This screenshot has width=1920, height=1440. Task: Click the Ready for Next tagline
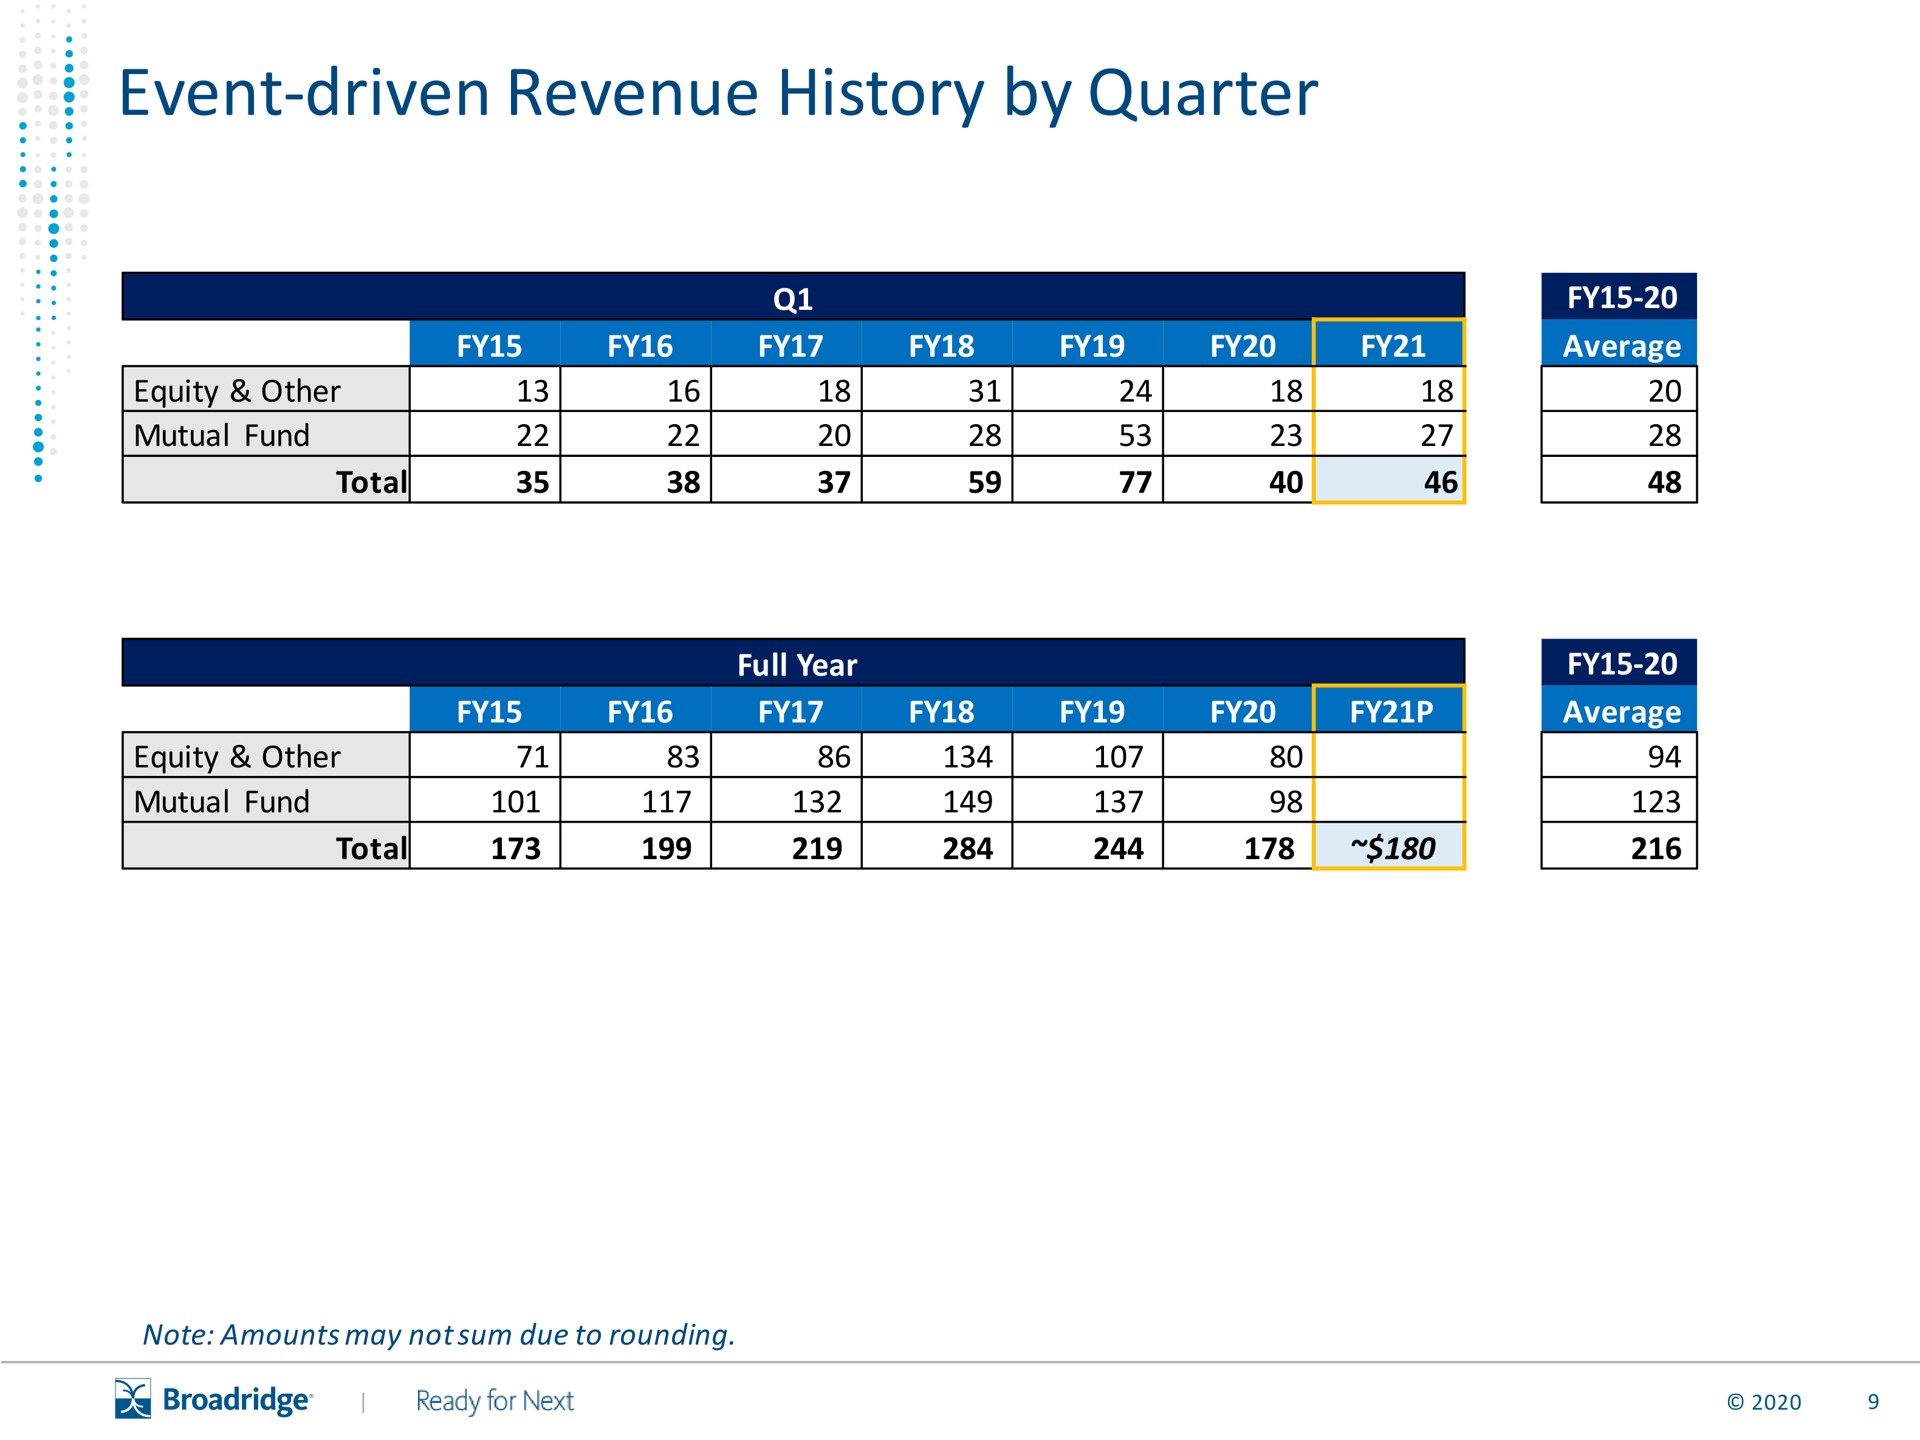[495, 1401]
